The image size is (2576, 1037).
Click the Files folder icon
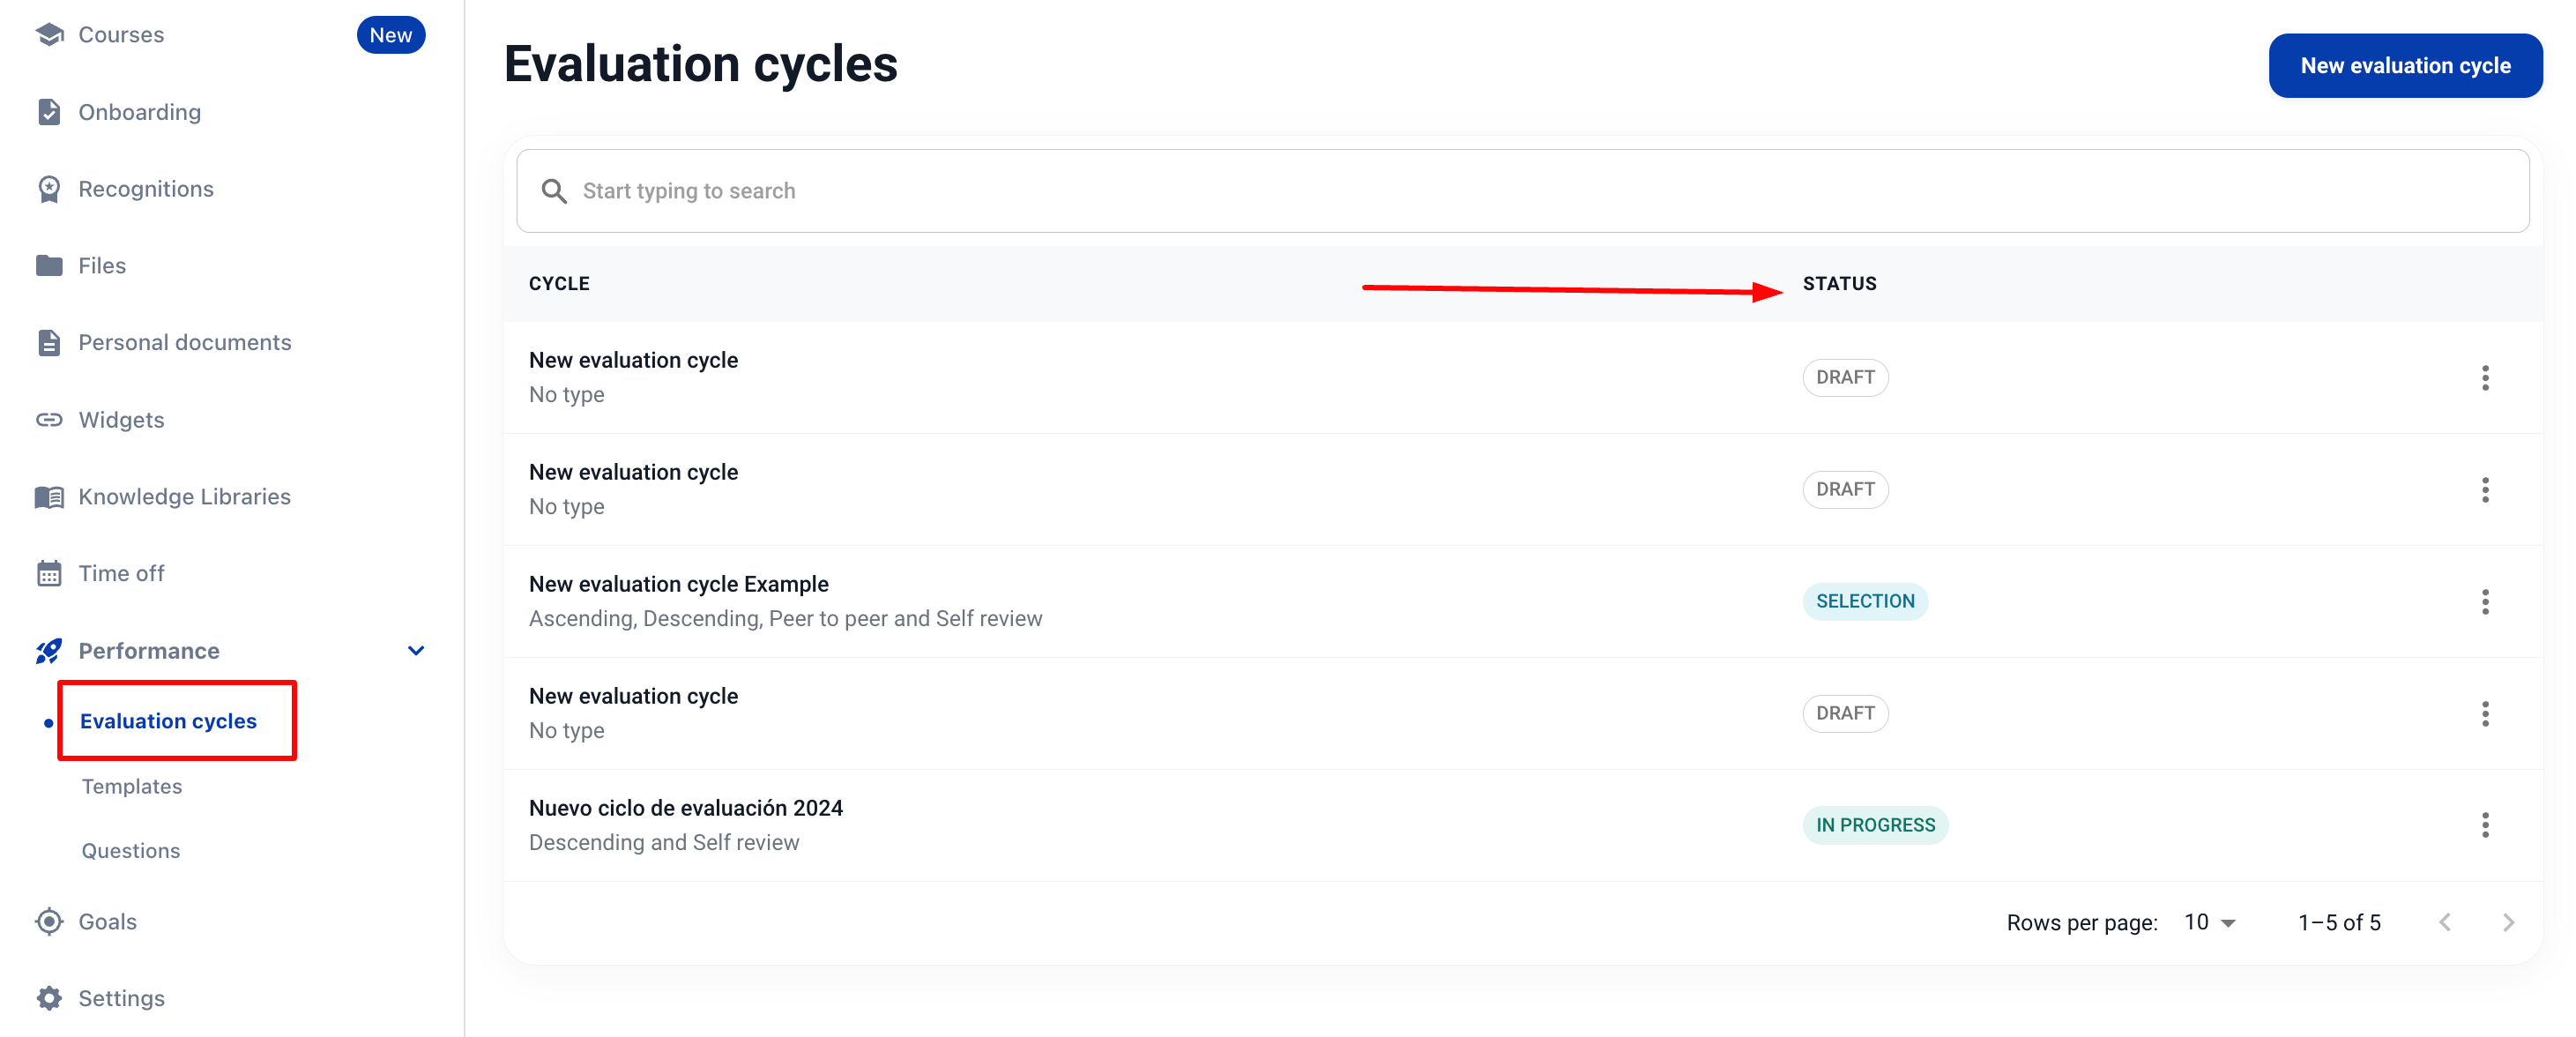tap(49, 266)
